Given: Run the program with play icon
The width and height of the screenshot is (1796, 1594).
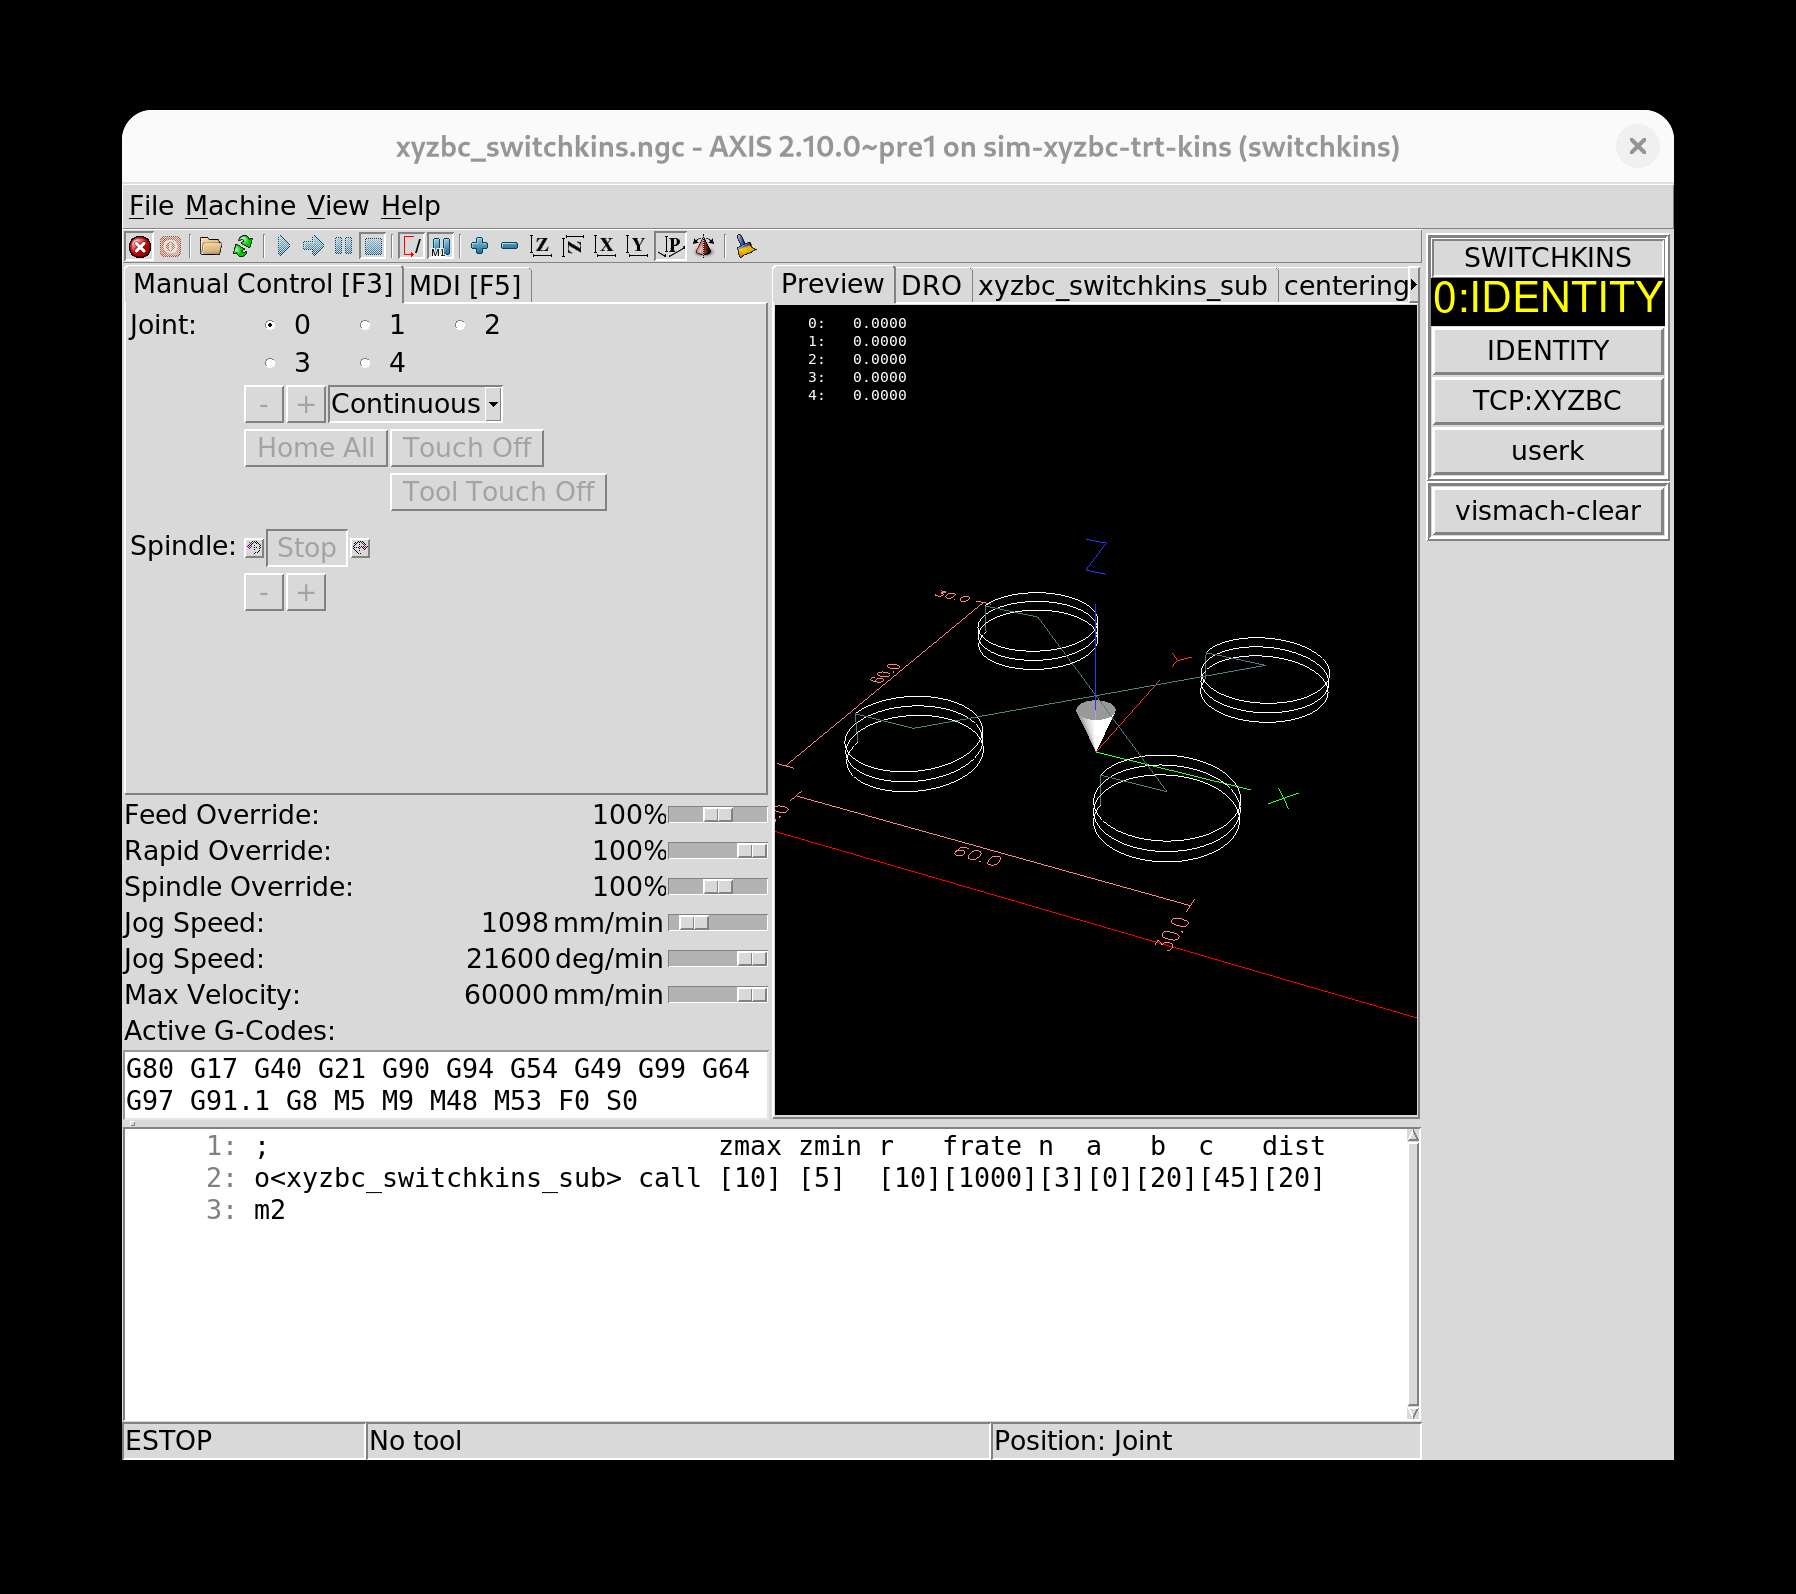Looking at the screenshot, I should click(x=283, y=246).
